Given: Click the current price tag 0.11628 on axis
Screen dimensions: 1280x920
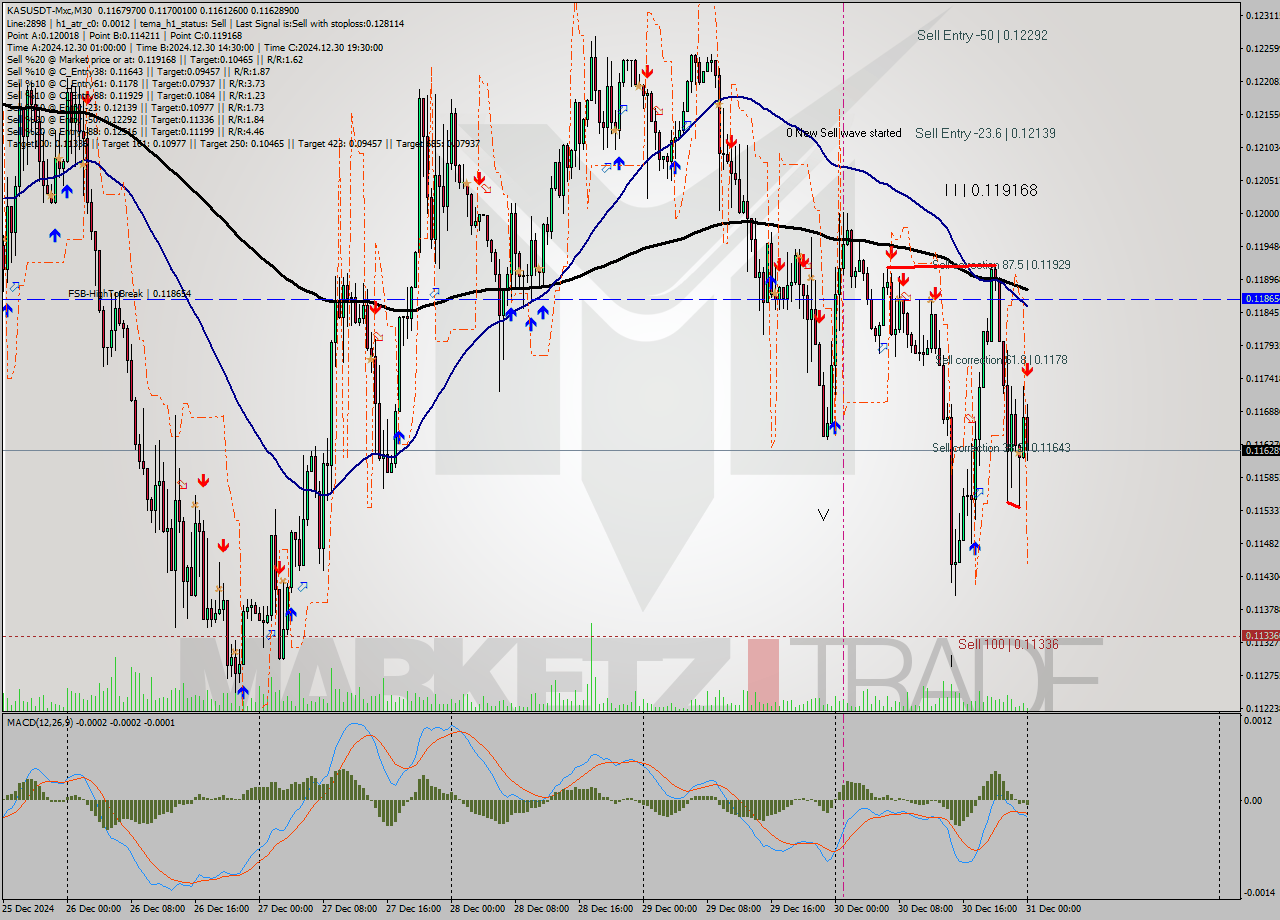Looking at the screenshot, I should [1260, 451].
